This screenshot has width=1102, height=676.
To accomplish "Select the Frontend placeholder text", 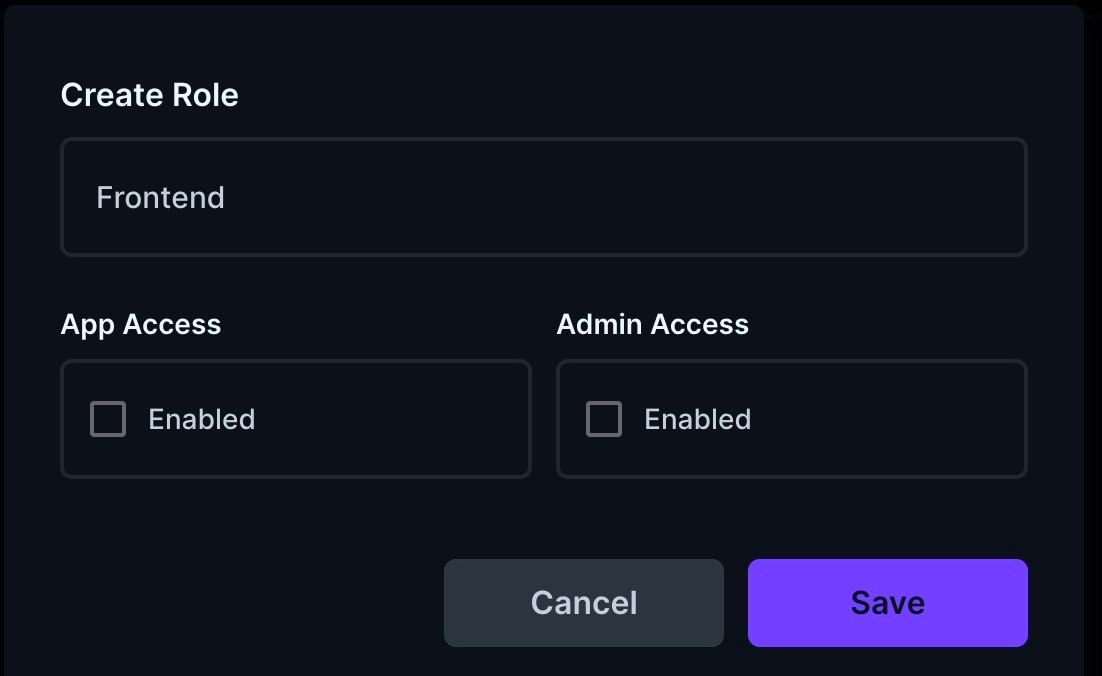I will coord(160,197).
